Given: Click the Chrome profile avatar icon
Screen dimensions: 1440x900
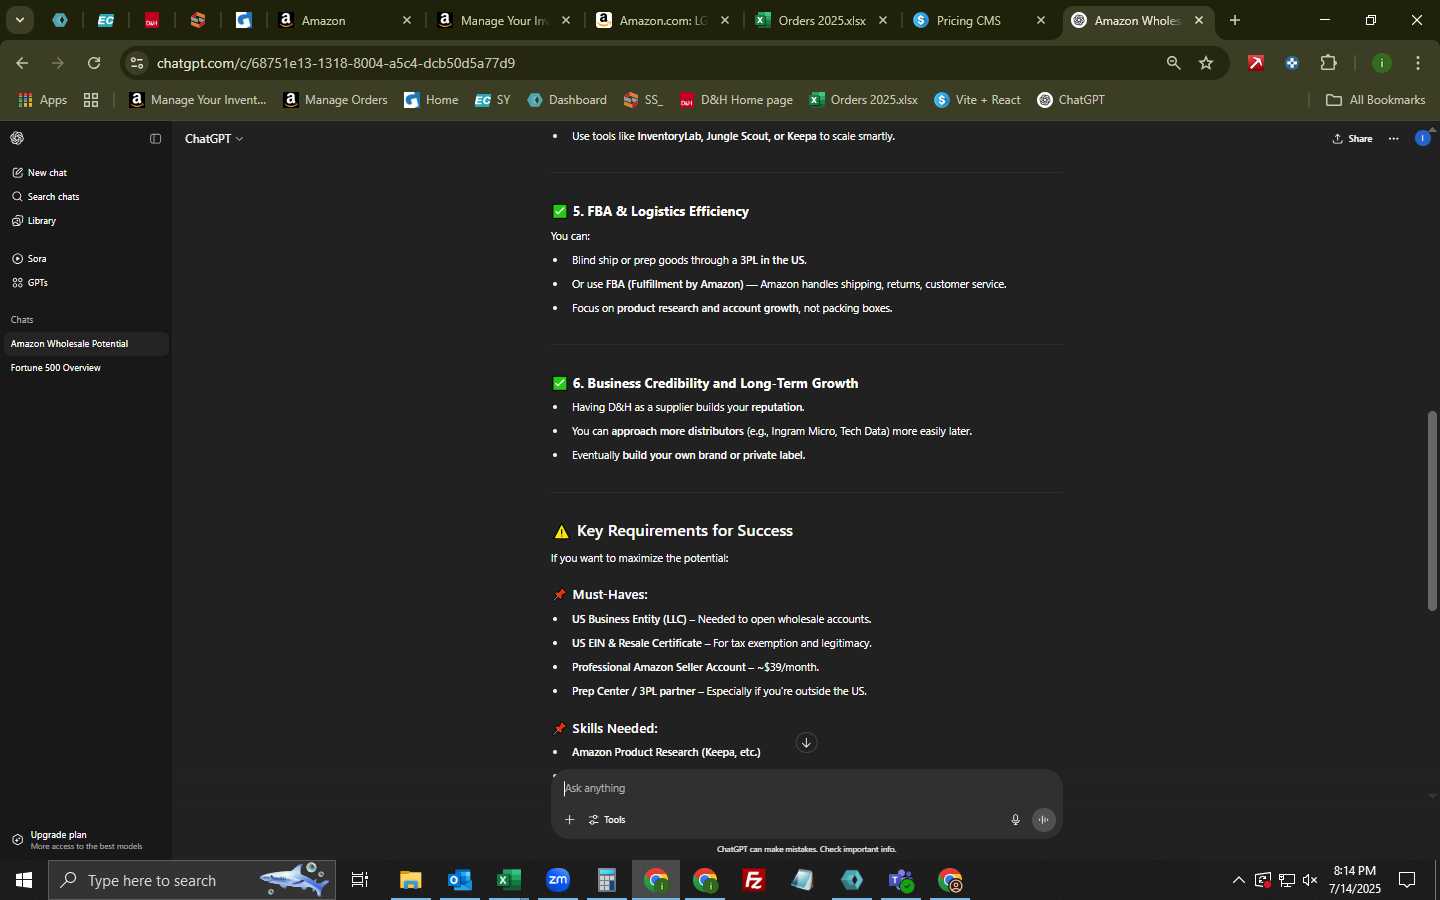Looking at the screenshot, I should point(1382,63).
